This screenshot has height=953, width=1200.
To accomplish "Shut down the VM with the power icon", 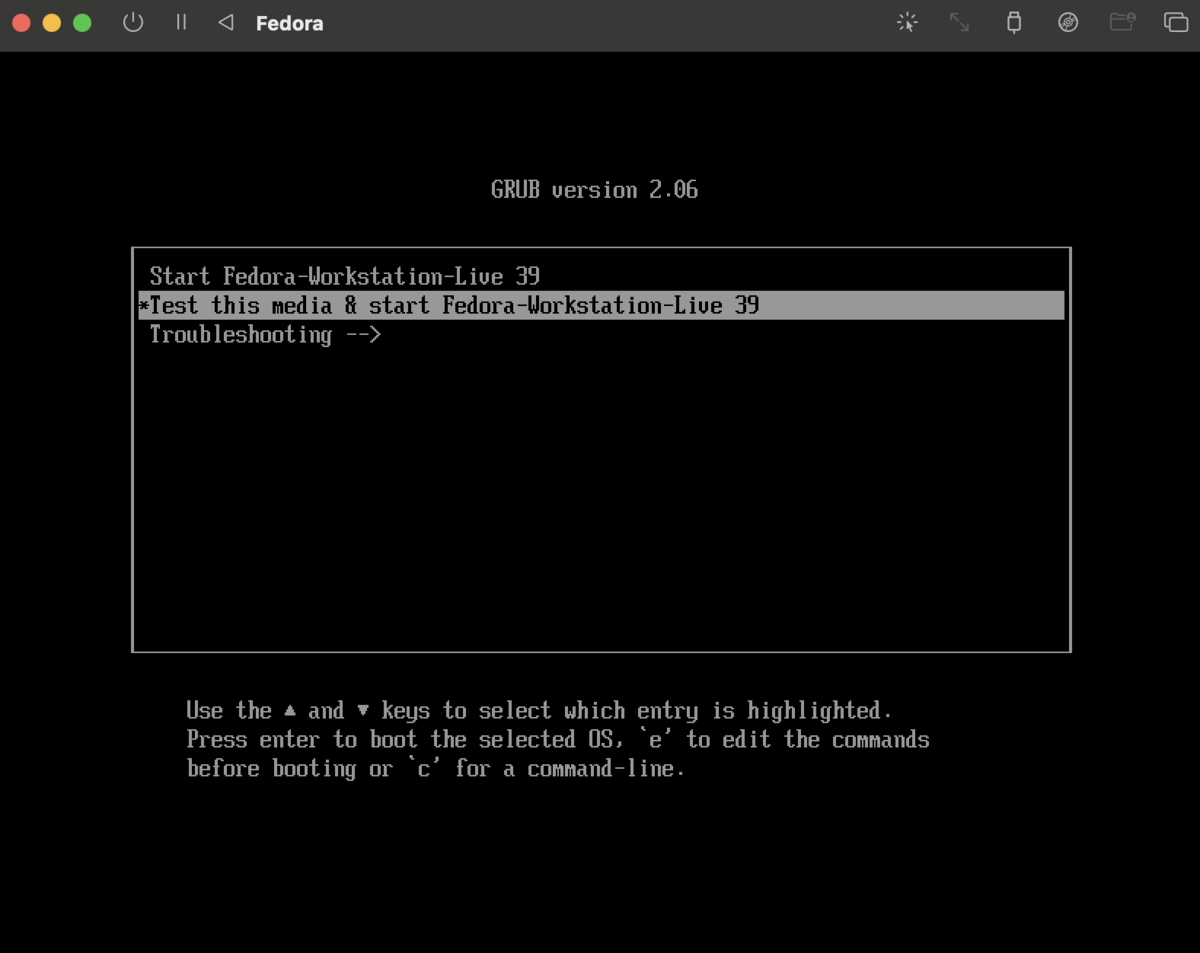I will 133,22.
